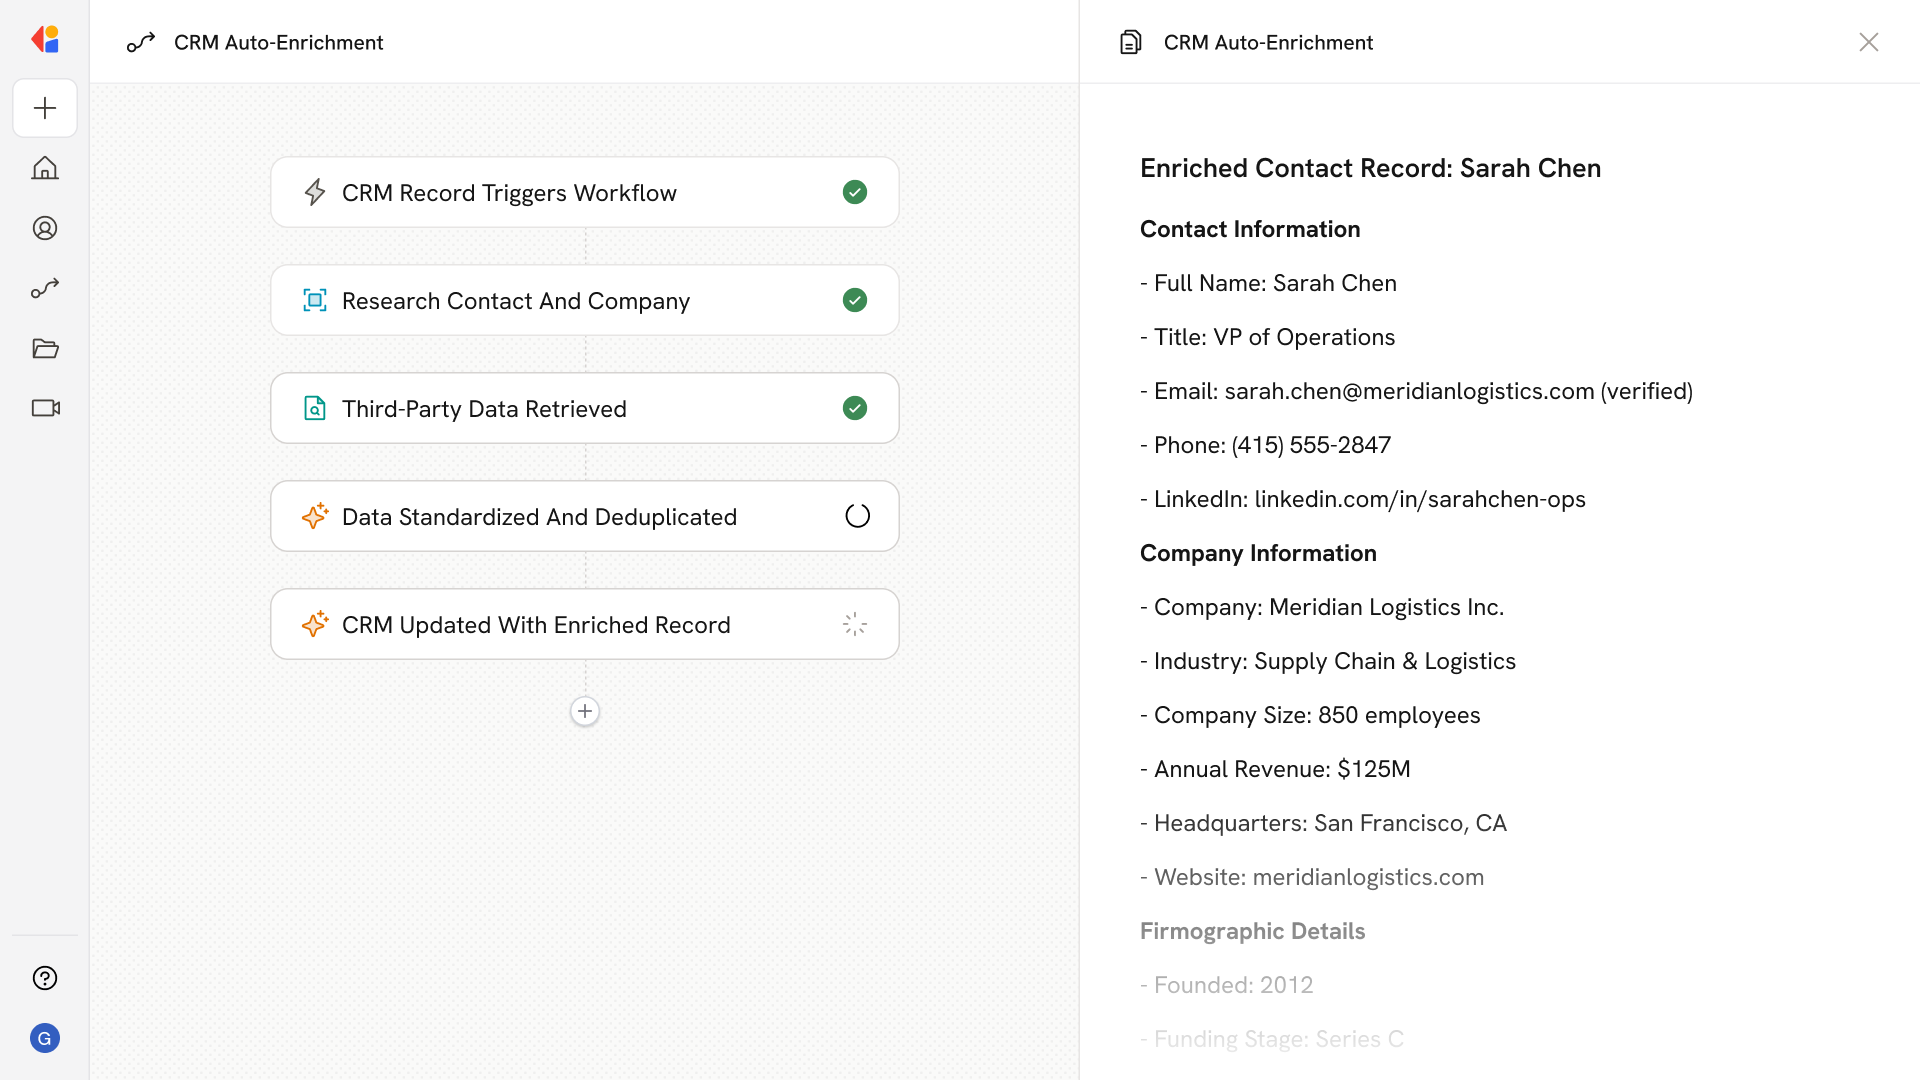Viewport: 1920px width, 1080px height.
Task: Click the sparkles icon on Data Standardized And Deduplicated
Action: point(315,516)
